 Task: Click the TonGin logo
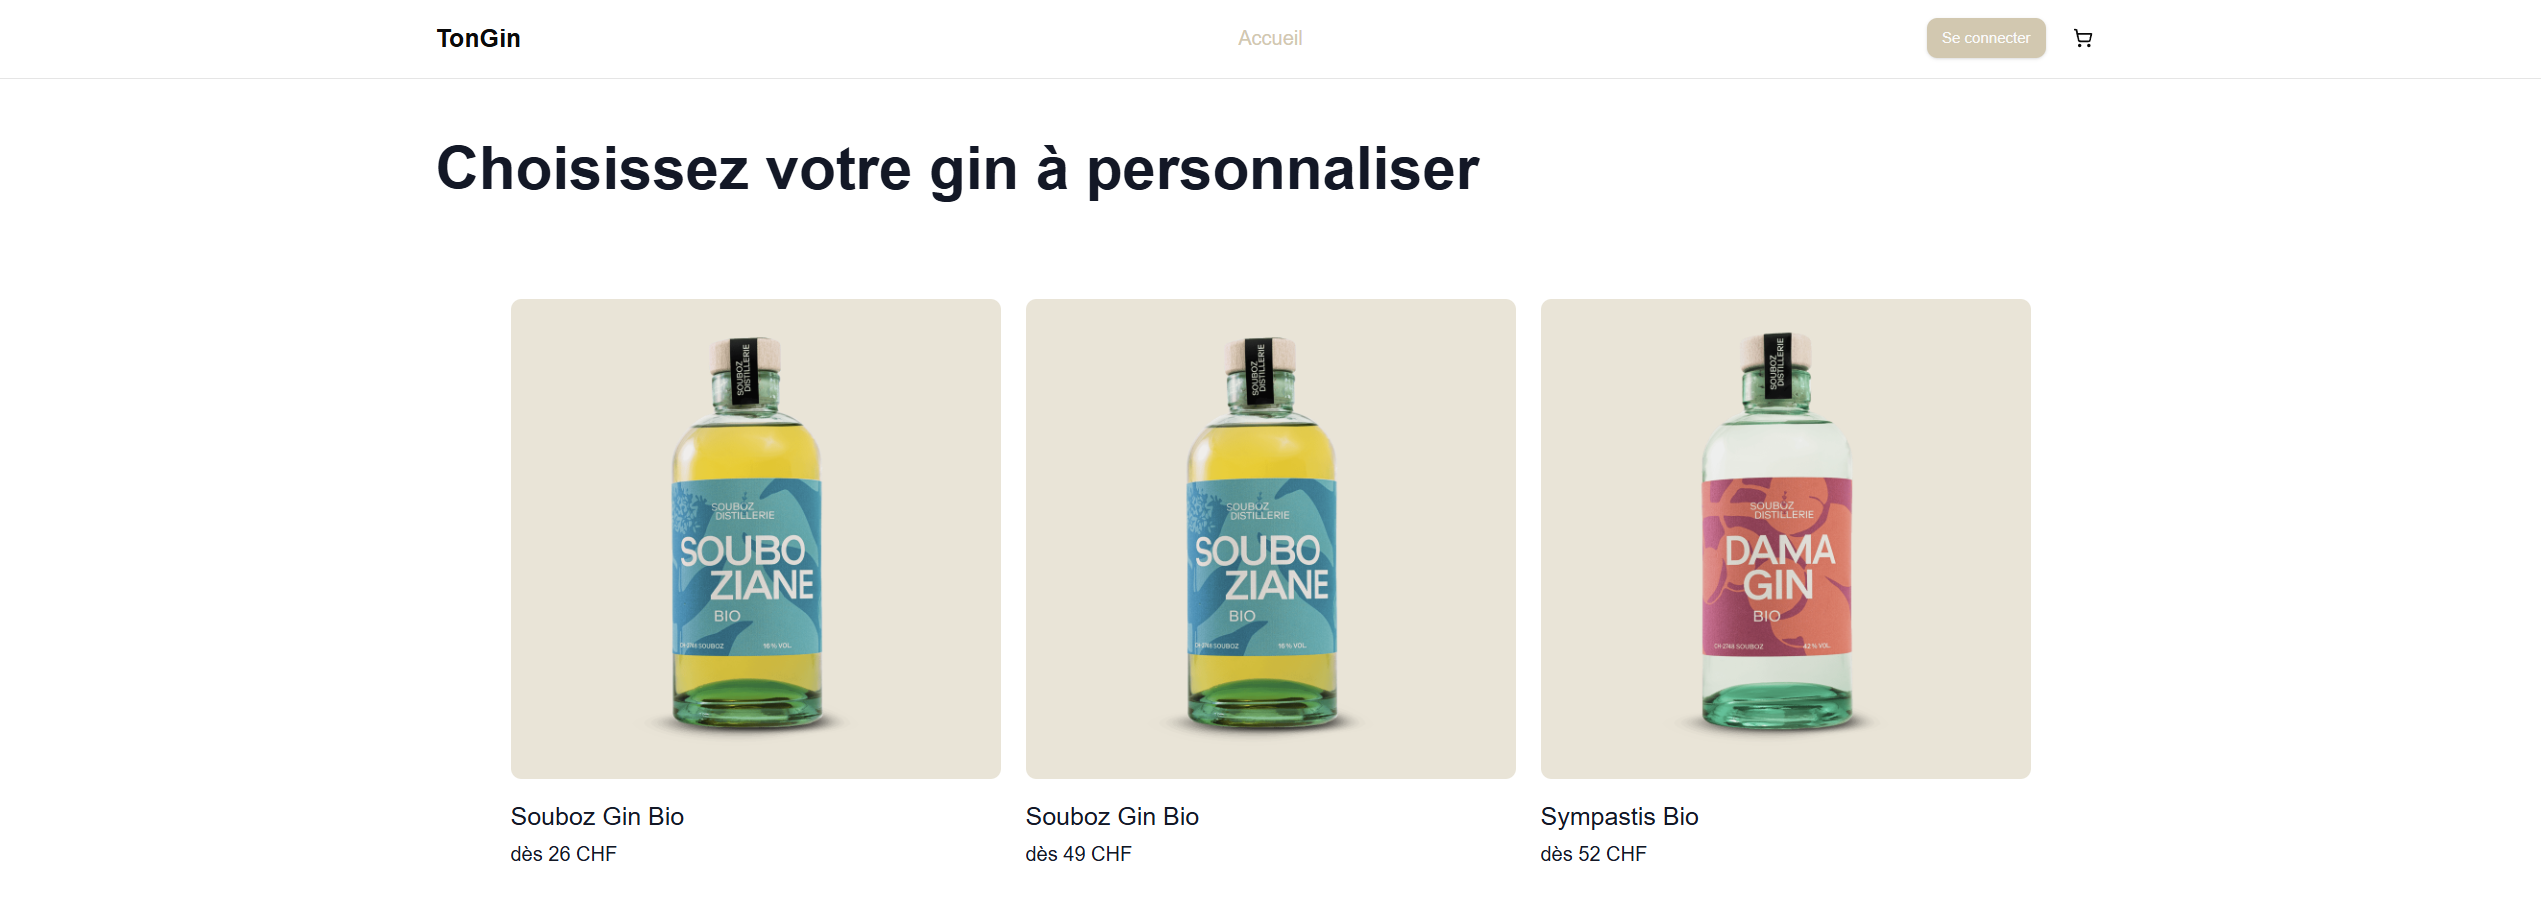[478, 38]
